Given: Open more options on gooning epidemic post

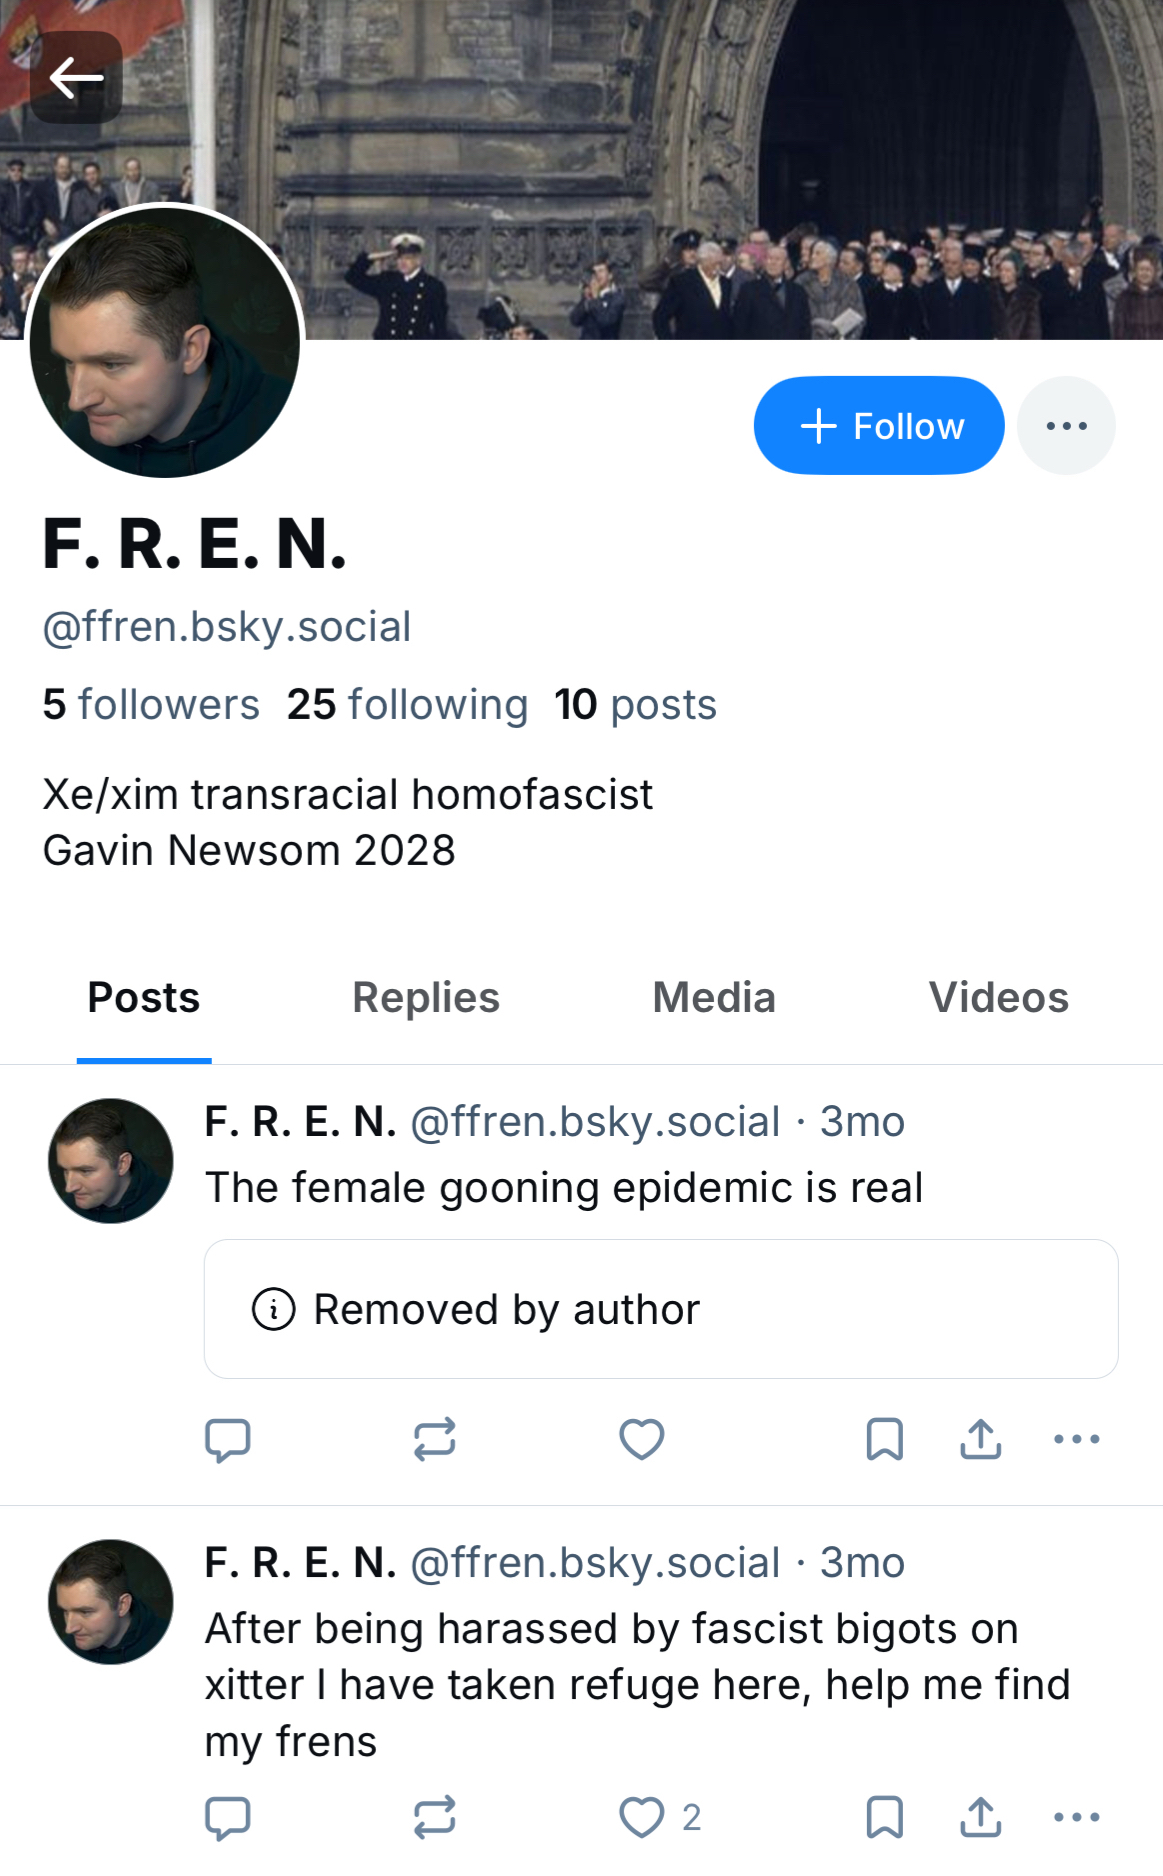Looking at the screenshot, I should click(1077, 1440).
